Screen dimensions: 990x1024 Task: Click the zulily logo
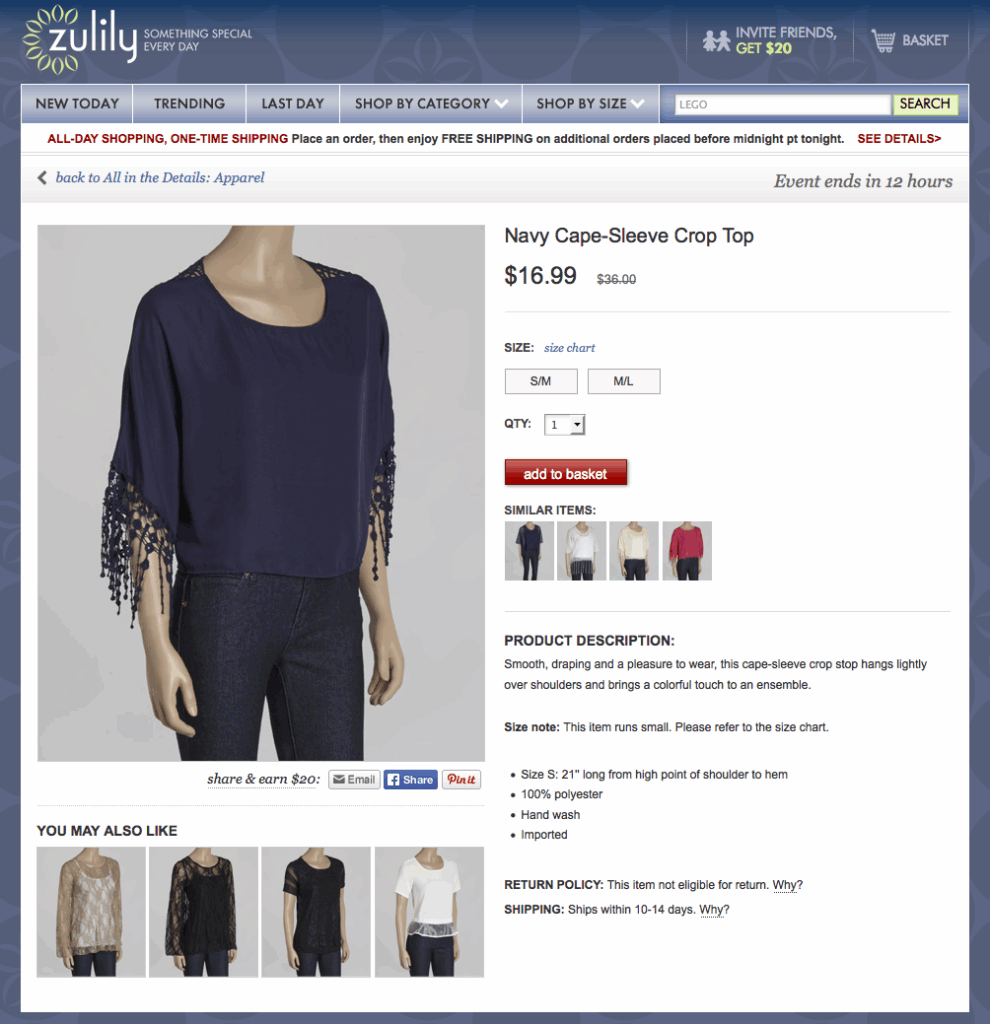pyautogui.click(x=80, y=39)
